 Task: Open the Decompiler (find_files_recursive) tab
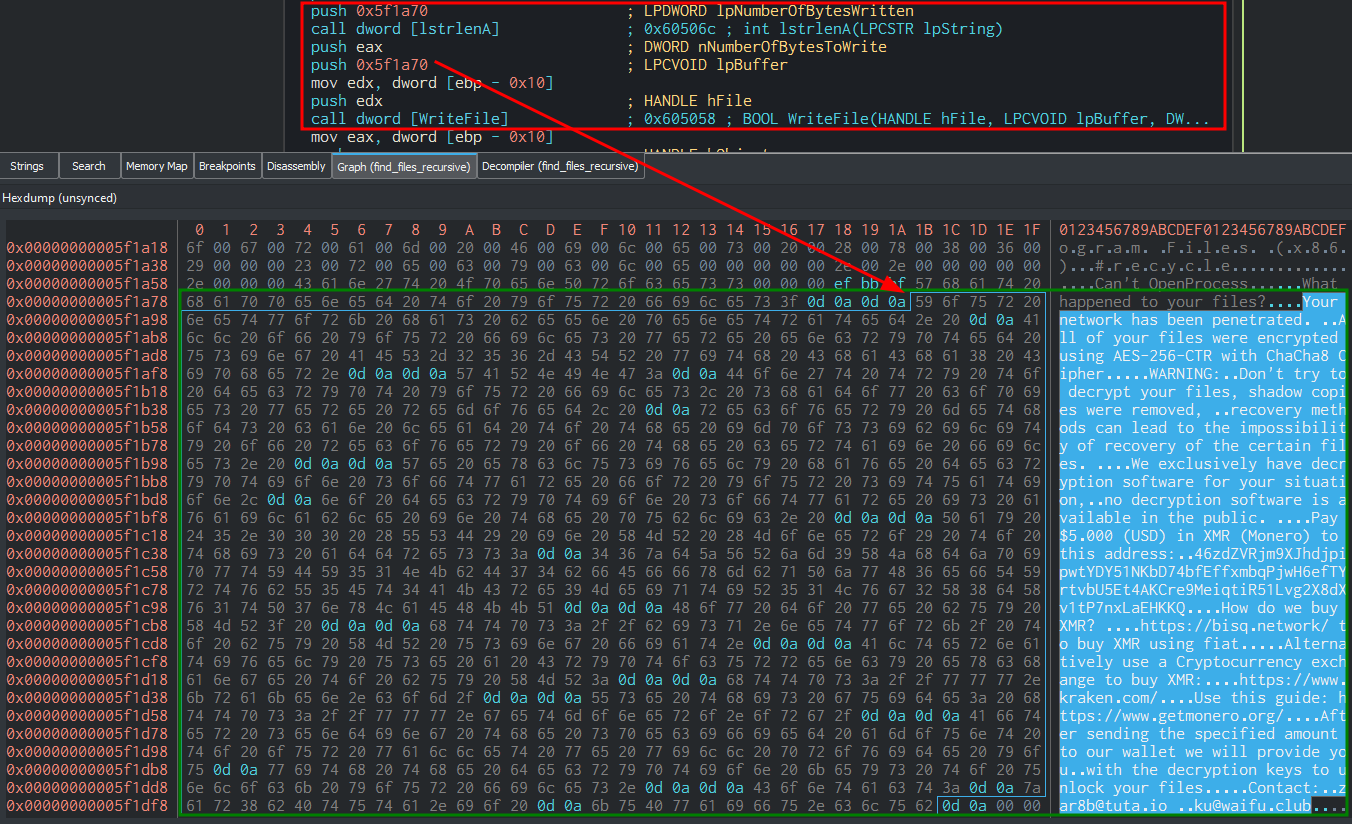560,166
